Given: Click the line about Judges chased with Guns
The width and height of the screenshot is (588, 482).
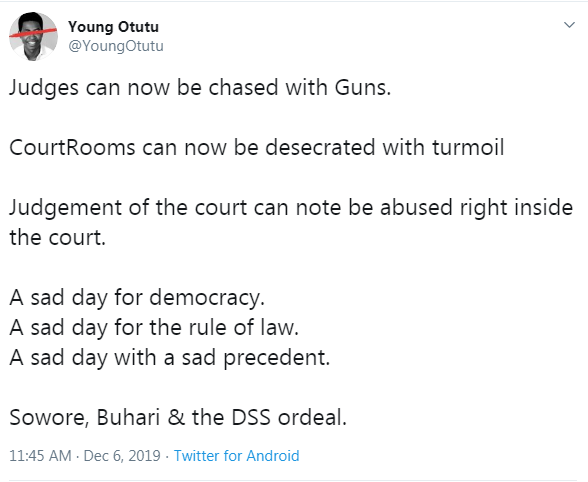Looking at the screenshot, I should 200,88.
